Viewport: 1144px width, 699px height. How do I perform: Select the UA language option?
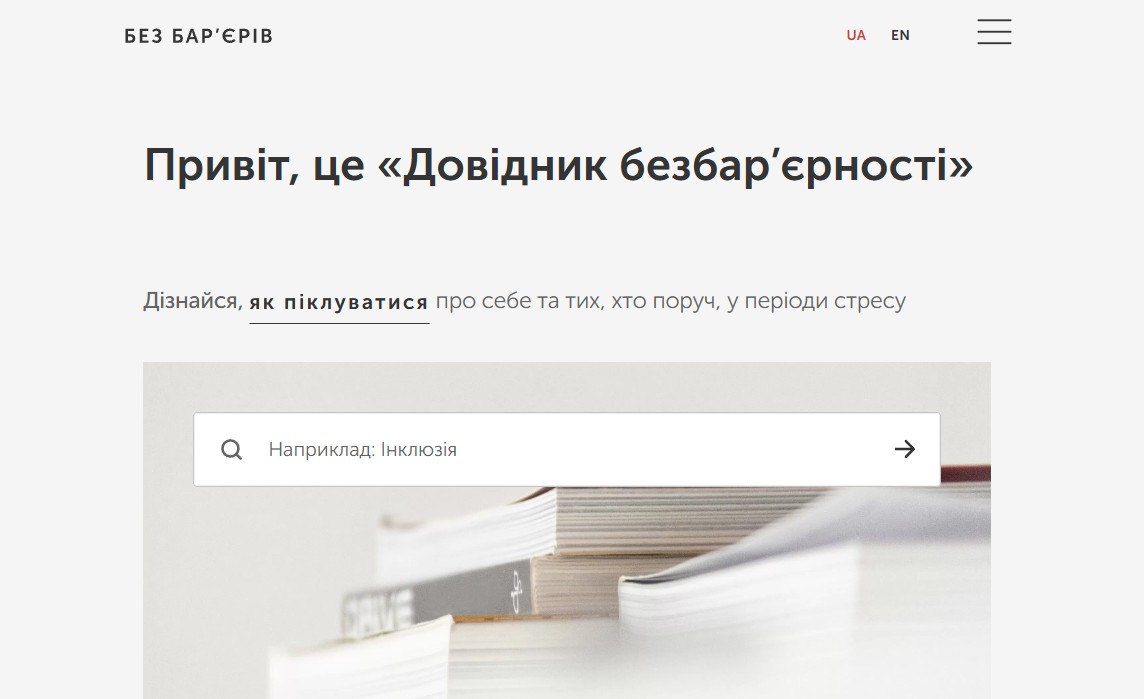tap(856, 35)
